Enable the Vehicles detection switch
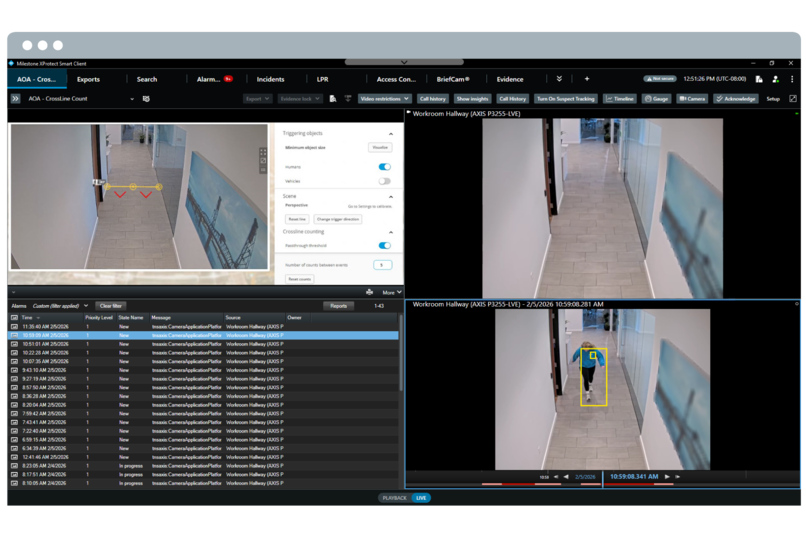Viewport: 806px width, 533px height. (384, 181)
